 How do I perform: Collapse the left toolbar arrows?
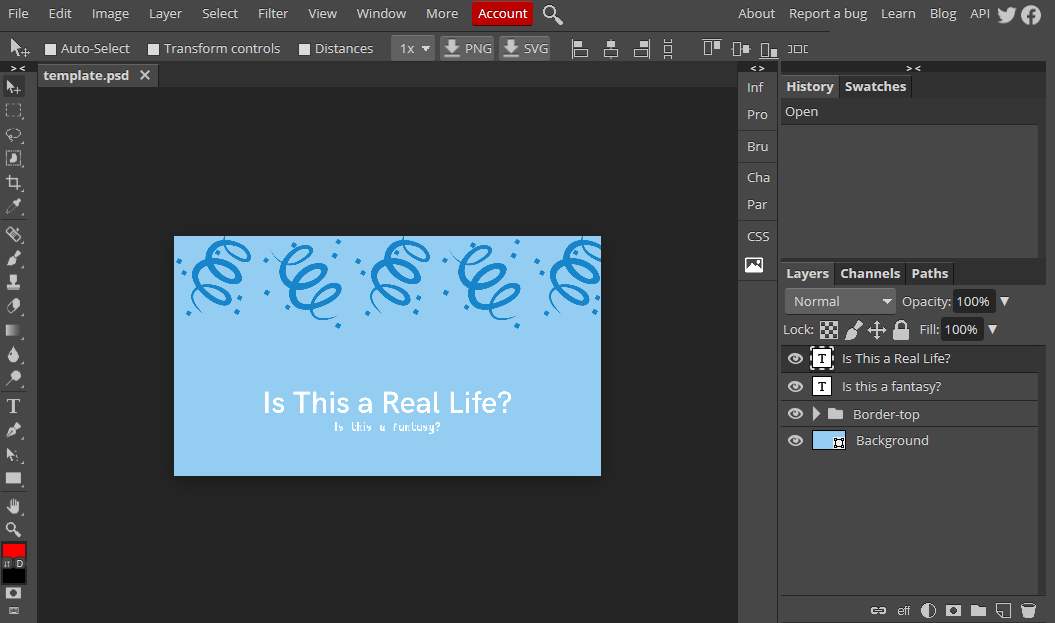pyautogui.click(x=18, y=69)
